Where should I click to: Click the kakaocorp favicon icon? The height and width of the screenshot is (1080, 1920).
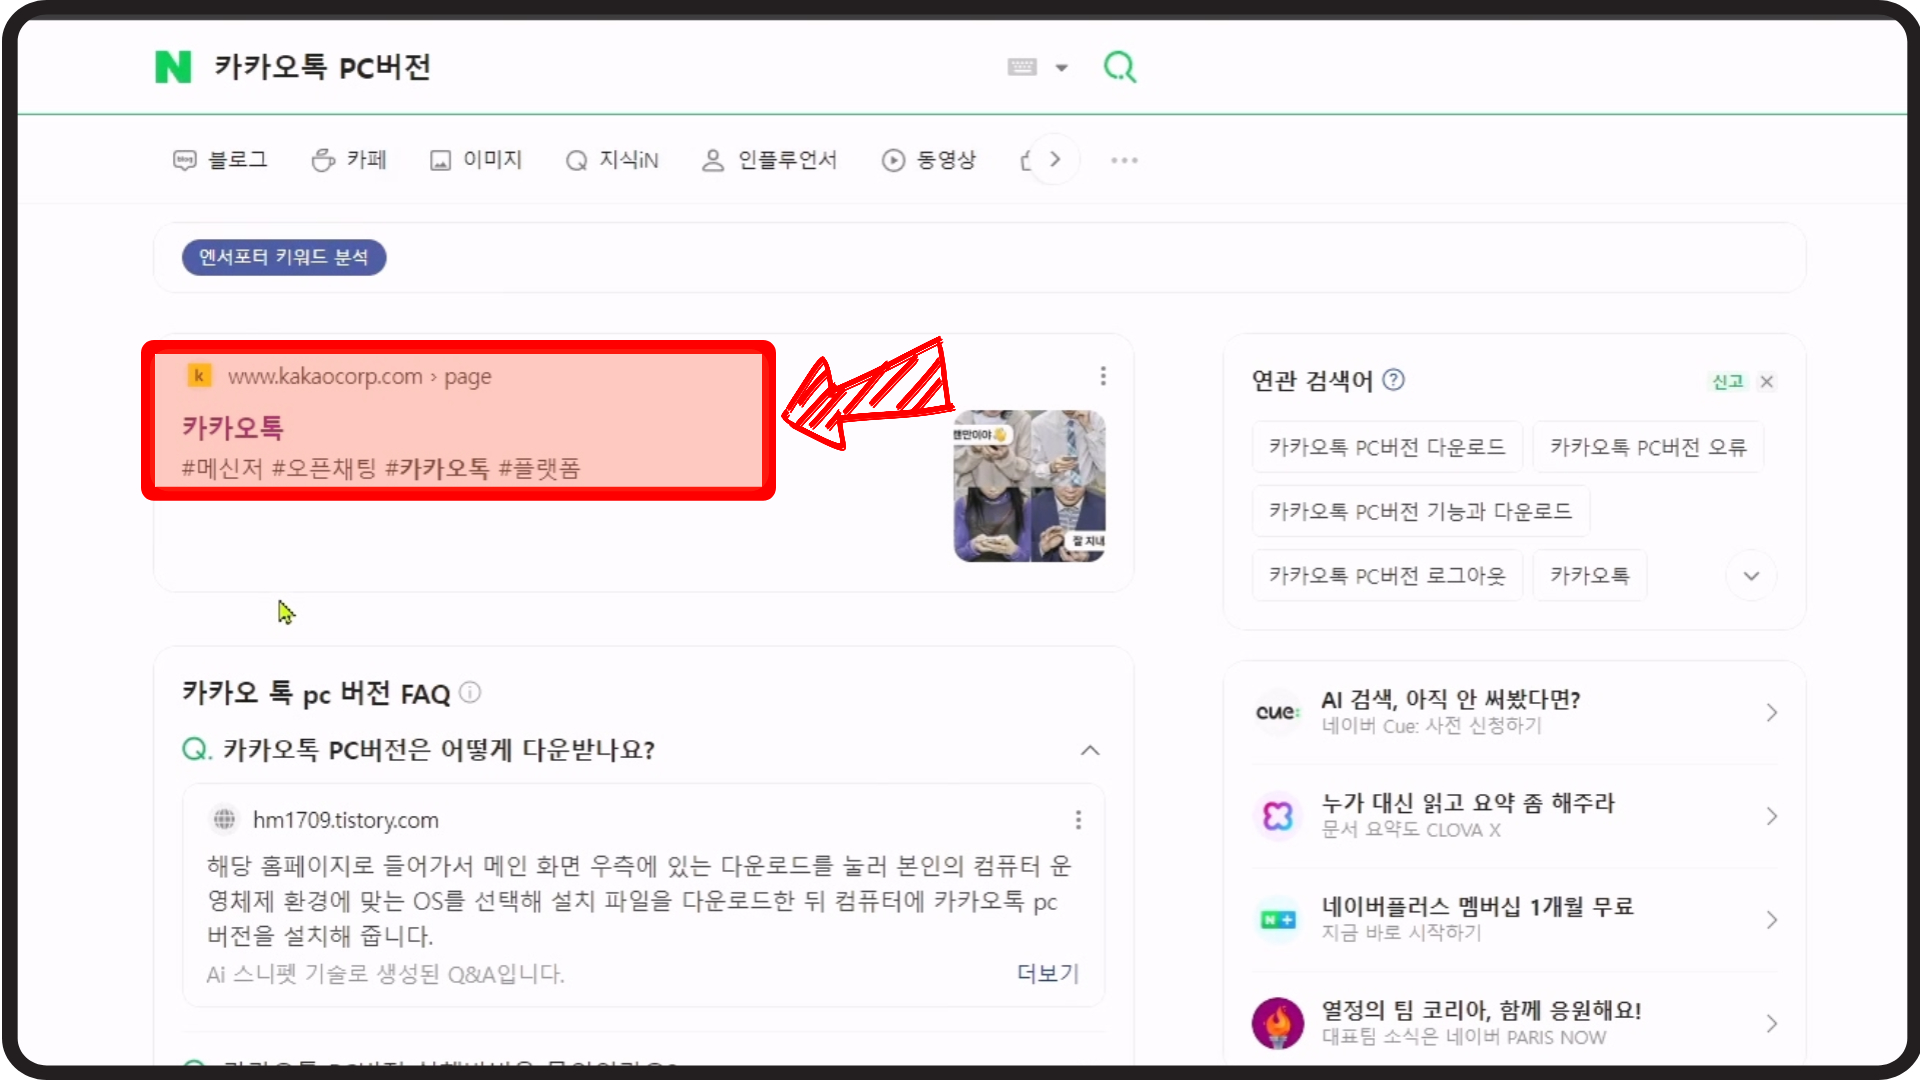pyautogui.click(x=199, y=376)
